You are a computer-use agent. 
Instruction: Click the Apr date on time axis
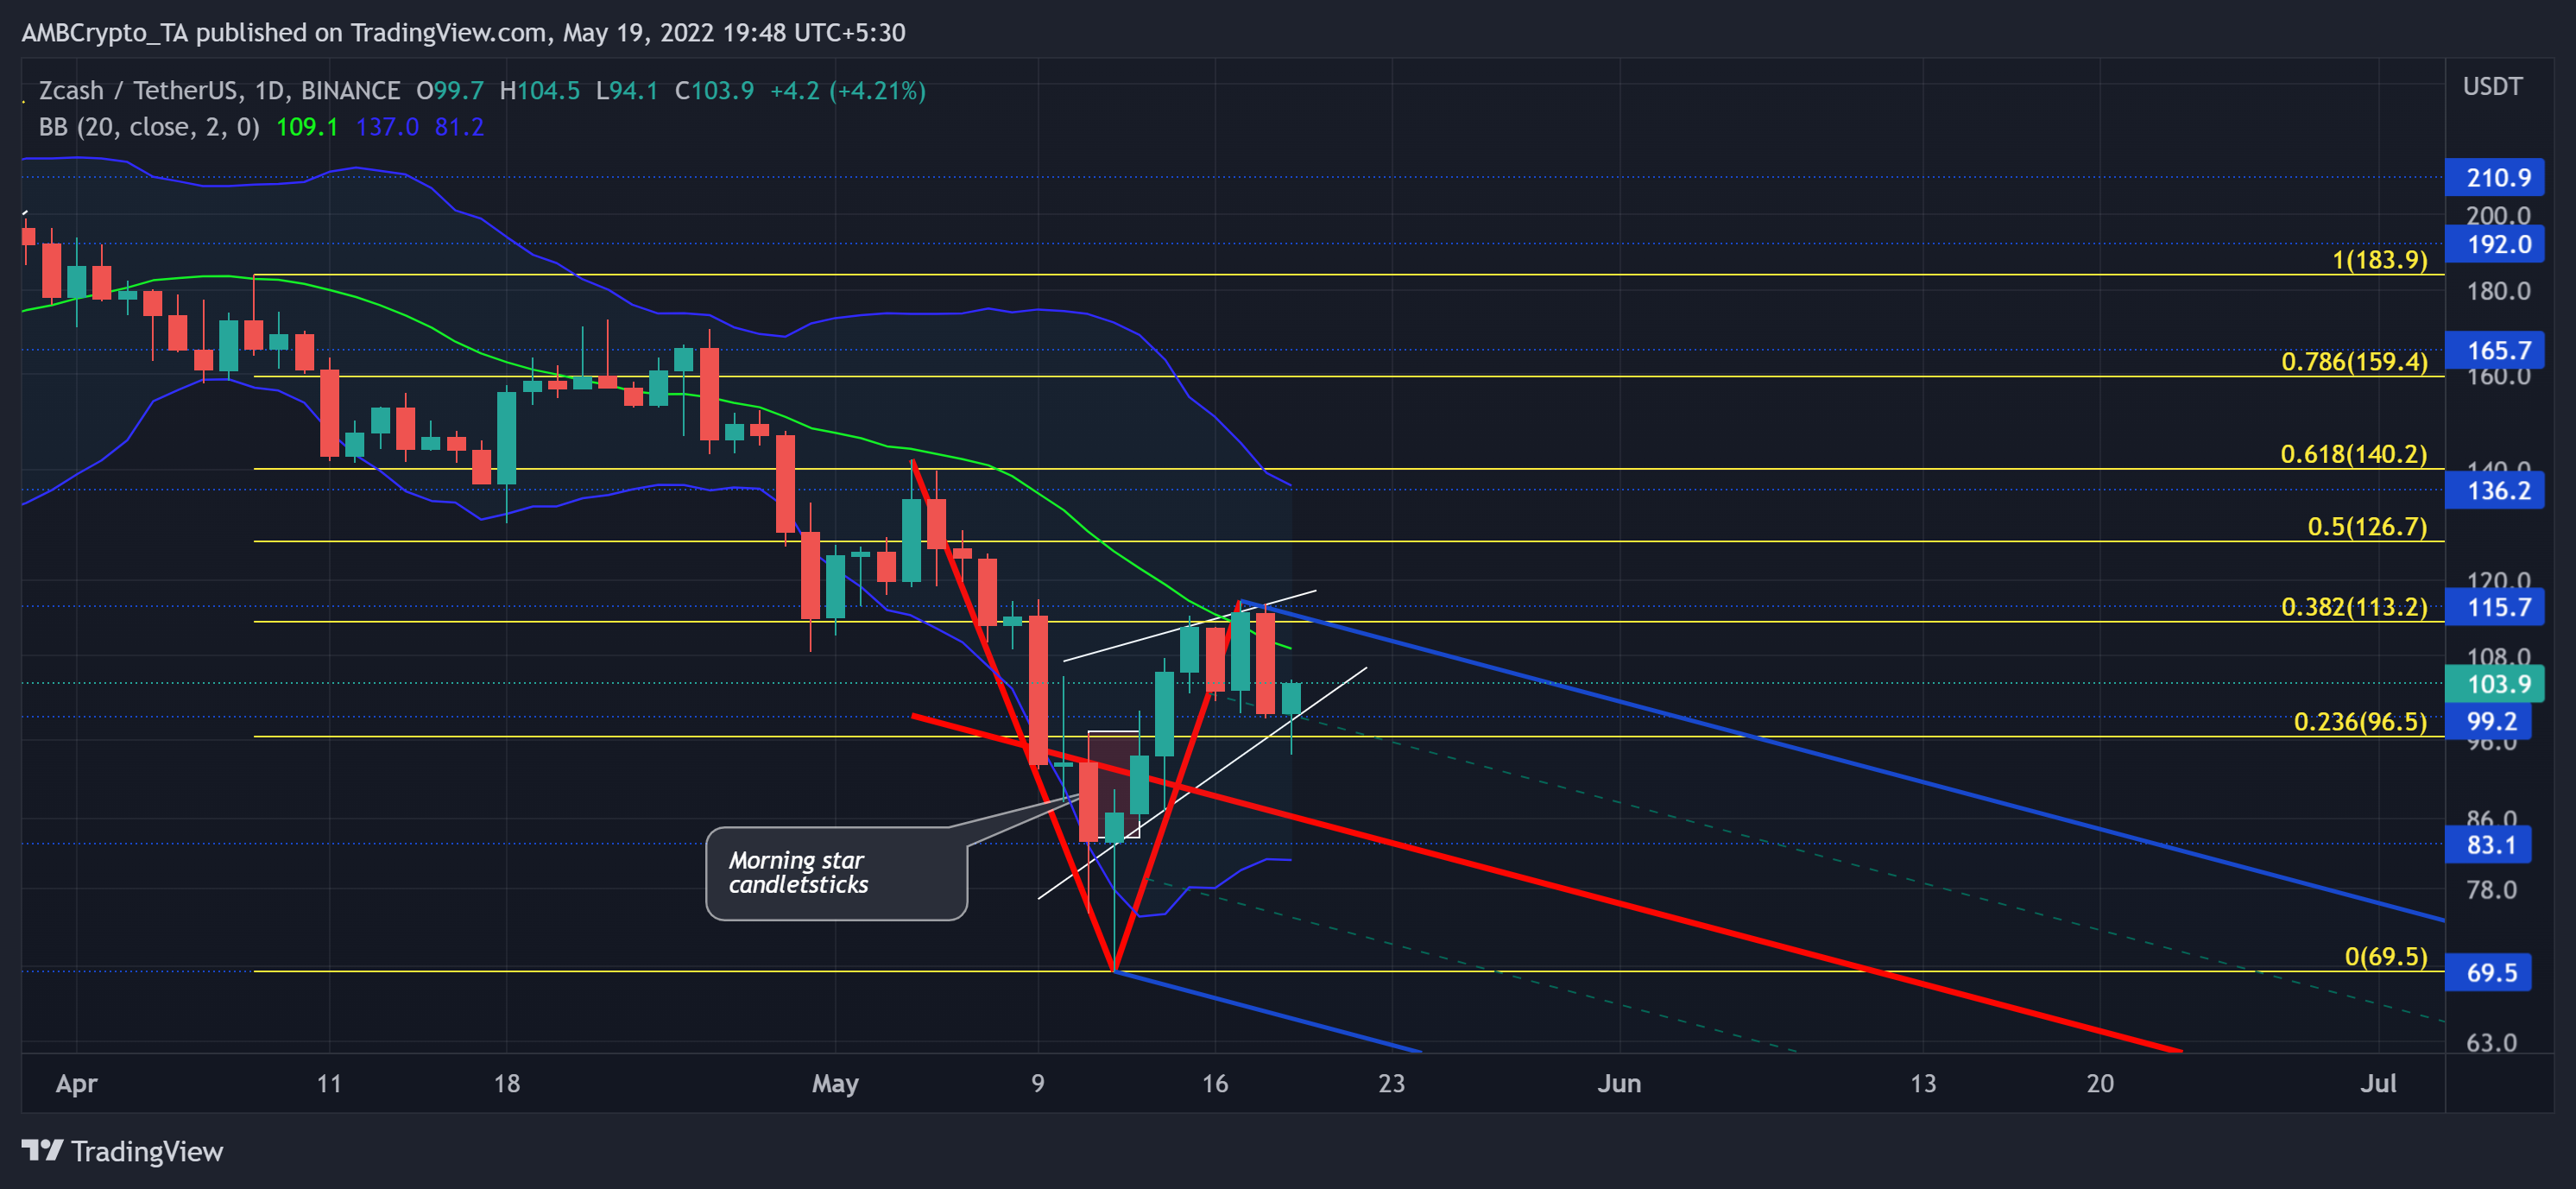coord(76,1083)
